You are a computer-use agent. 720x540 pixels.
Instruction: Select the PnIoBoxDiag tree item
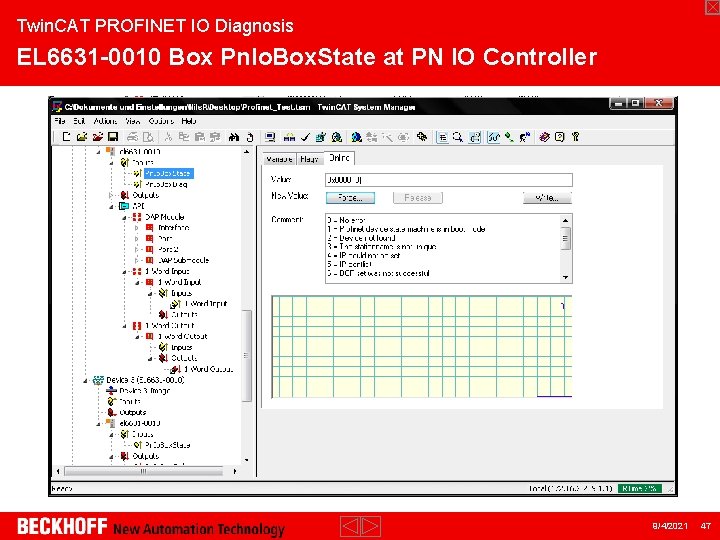pyautogui.click(x=166, y=185)
